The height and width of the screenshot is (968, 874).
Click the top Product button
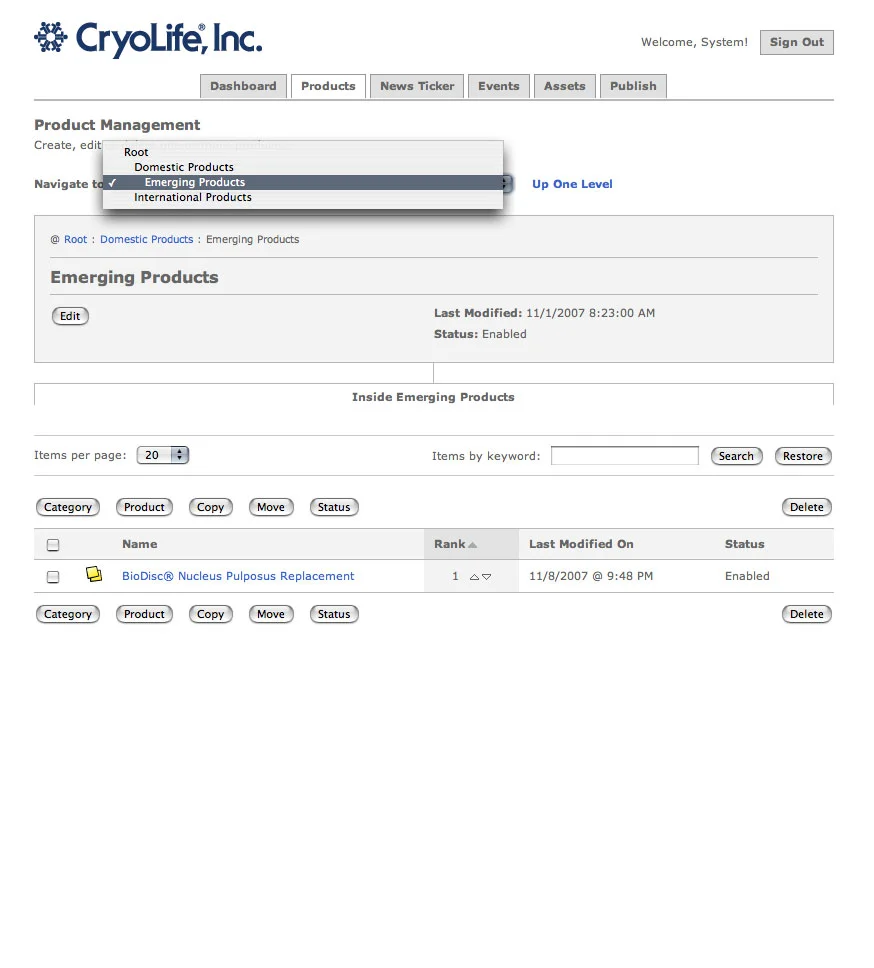144,507
